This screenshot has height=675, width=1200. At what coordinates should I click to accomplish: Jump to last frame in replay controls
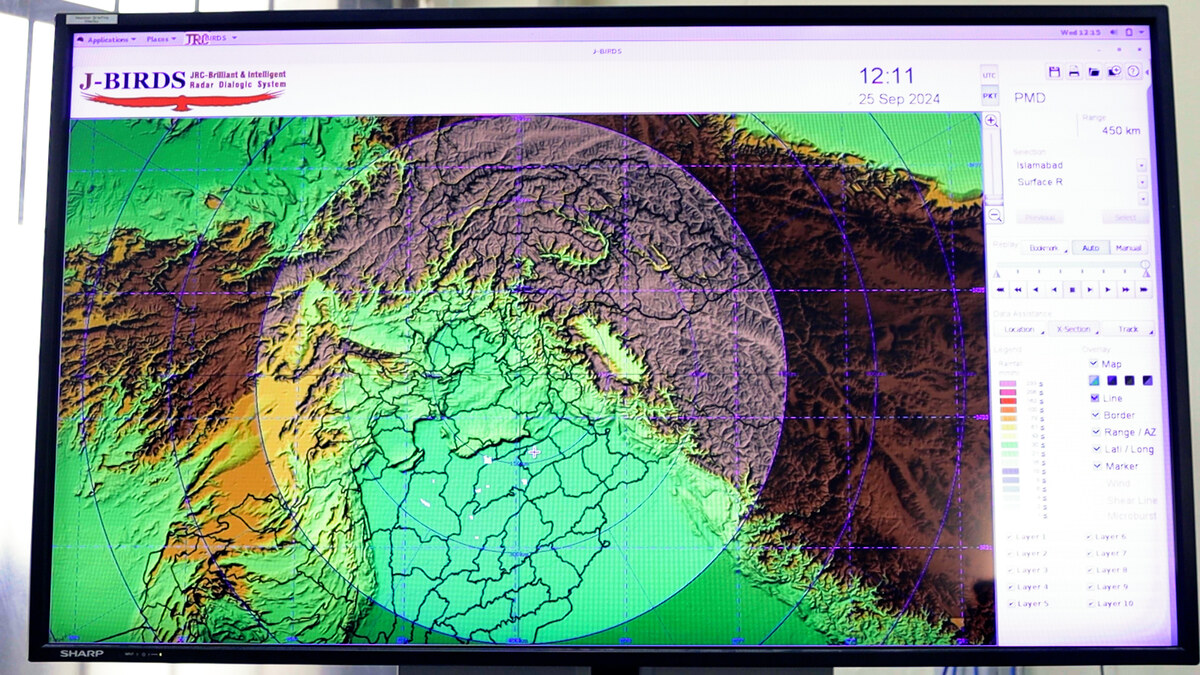[x=1144, y=289]
